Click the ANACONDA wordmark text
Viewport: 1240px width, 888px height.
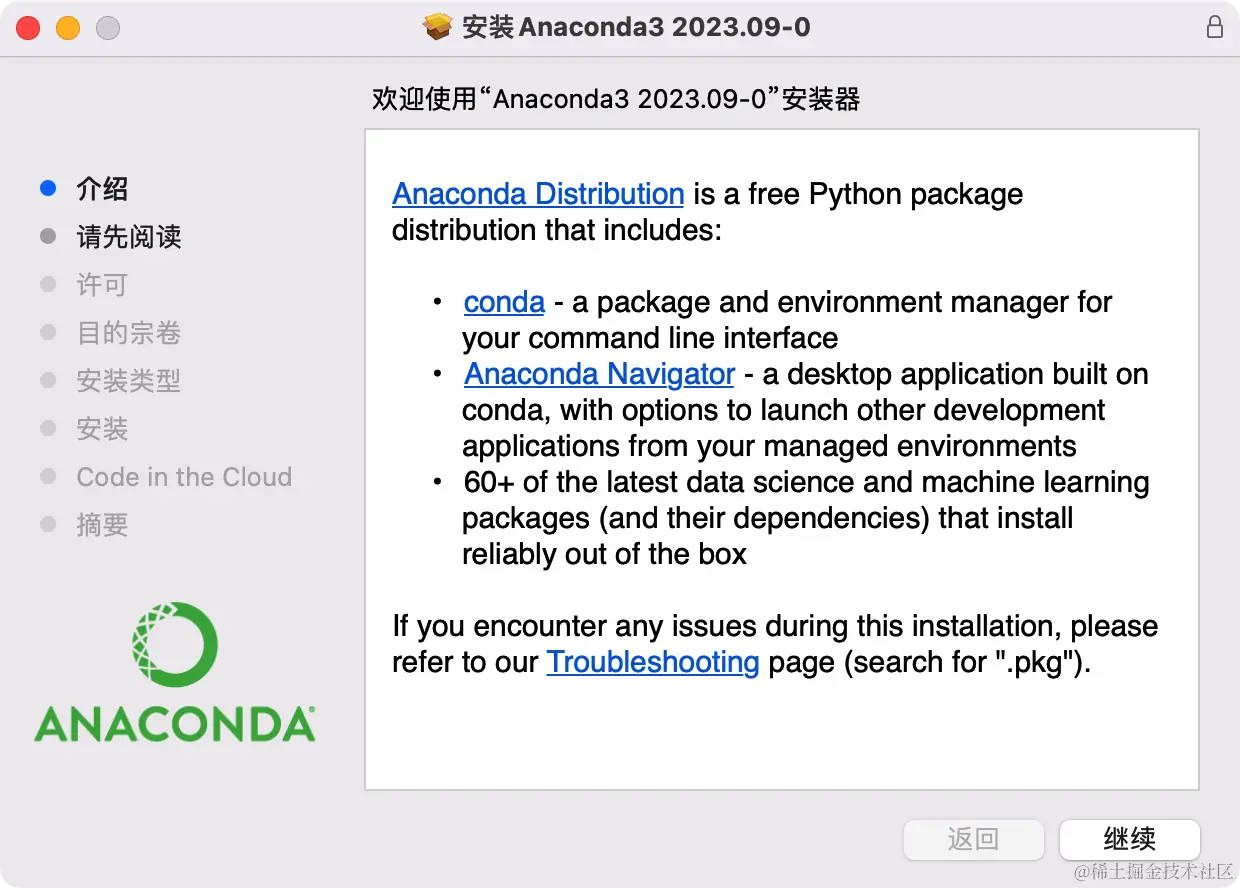[175, 724]
